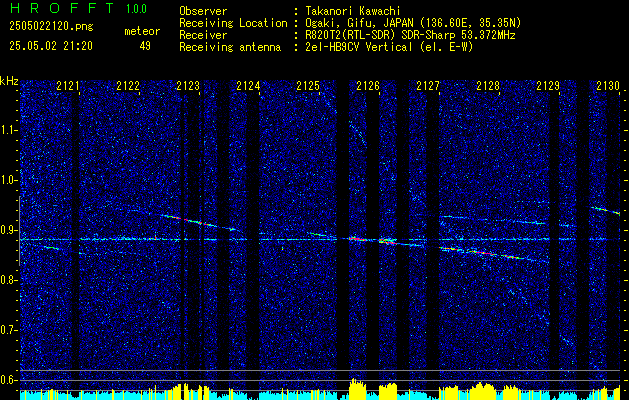Click the 1.0 frequency axis label
Screen dimensions: 629x400
click(x=9, y=180)
